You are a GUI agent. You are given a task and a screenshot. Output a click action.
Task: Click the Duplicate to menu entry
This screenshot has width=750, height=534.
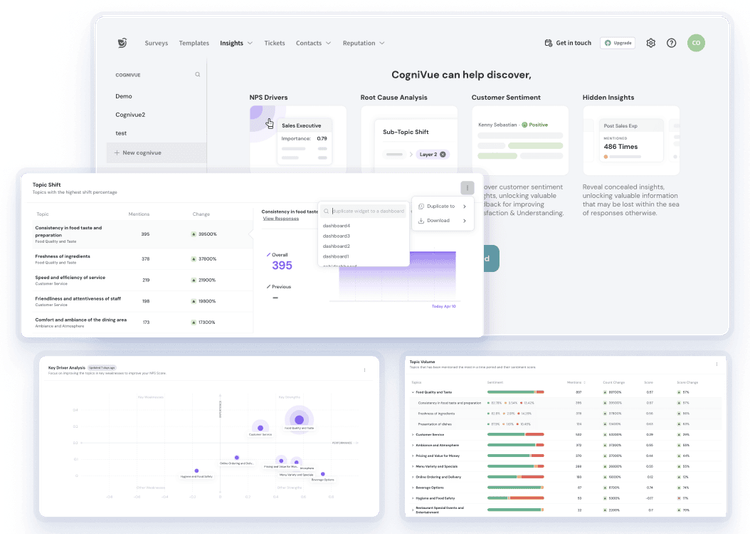[441, 206]
